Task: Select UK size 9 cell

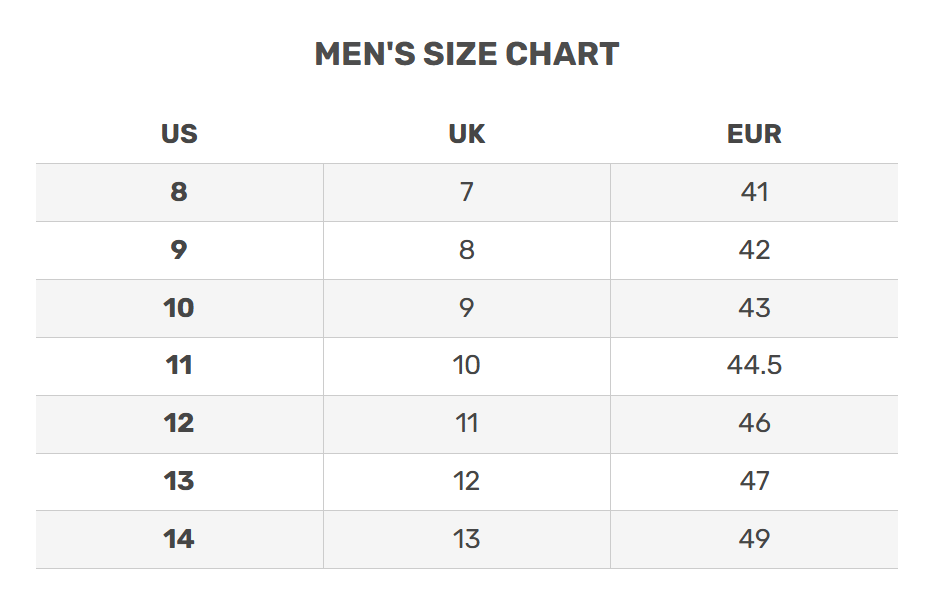Action: coord(467,308)
